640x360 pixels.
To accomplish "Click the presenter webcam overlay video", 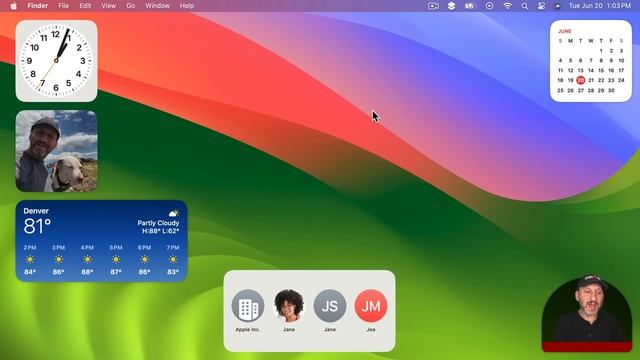I will (x=587, y=313).
